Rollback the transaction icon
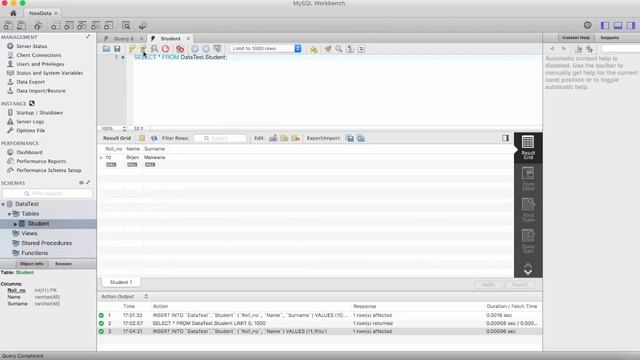The image size is (640, 360). 206,49
